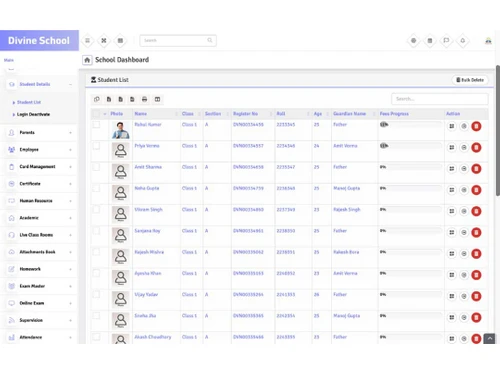Expand the Card Management sidebar menu
The image size is (500, 375).
pos(39,167)
